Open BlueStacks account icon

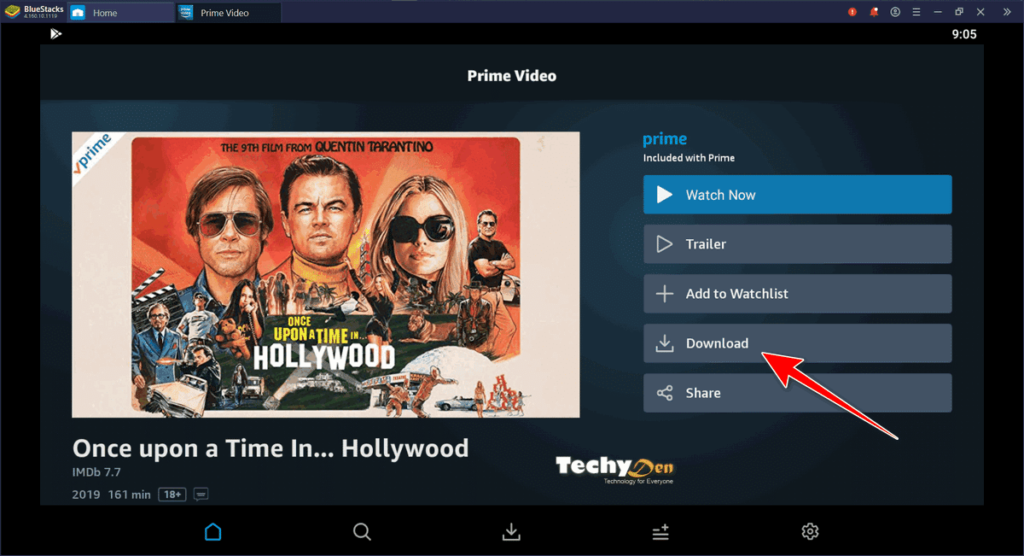click(x=895, y=12)
